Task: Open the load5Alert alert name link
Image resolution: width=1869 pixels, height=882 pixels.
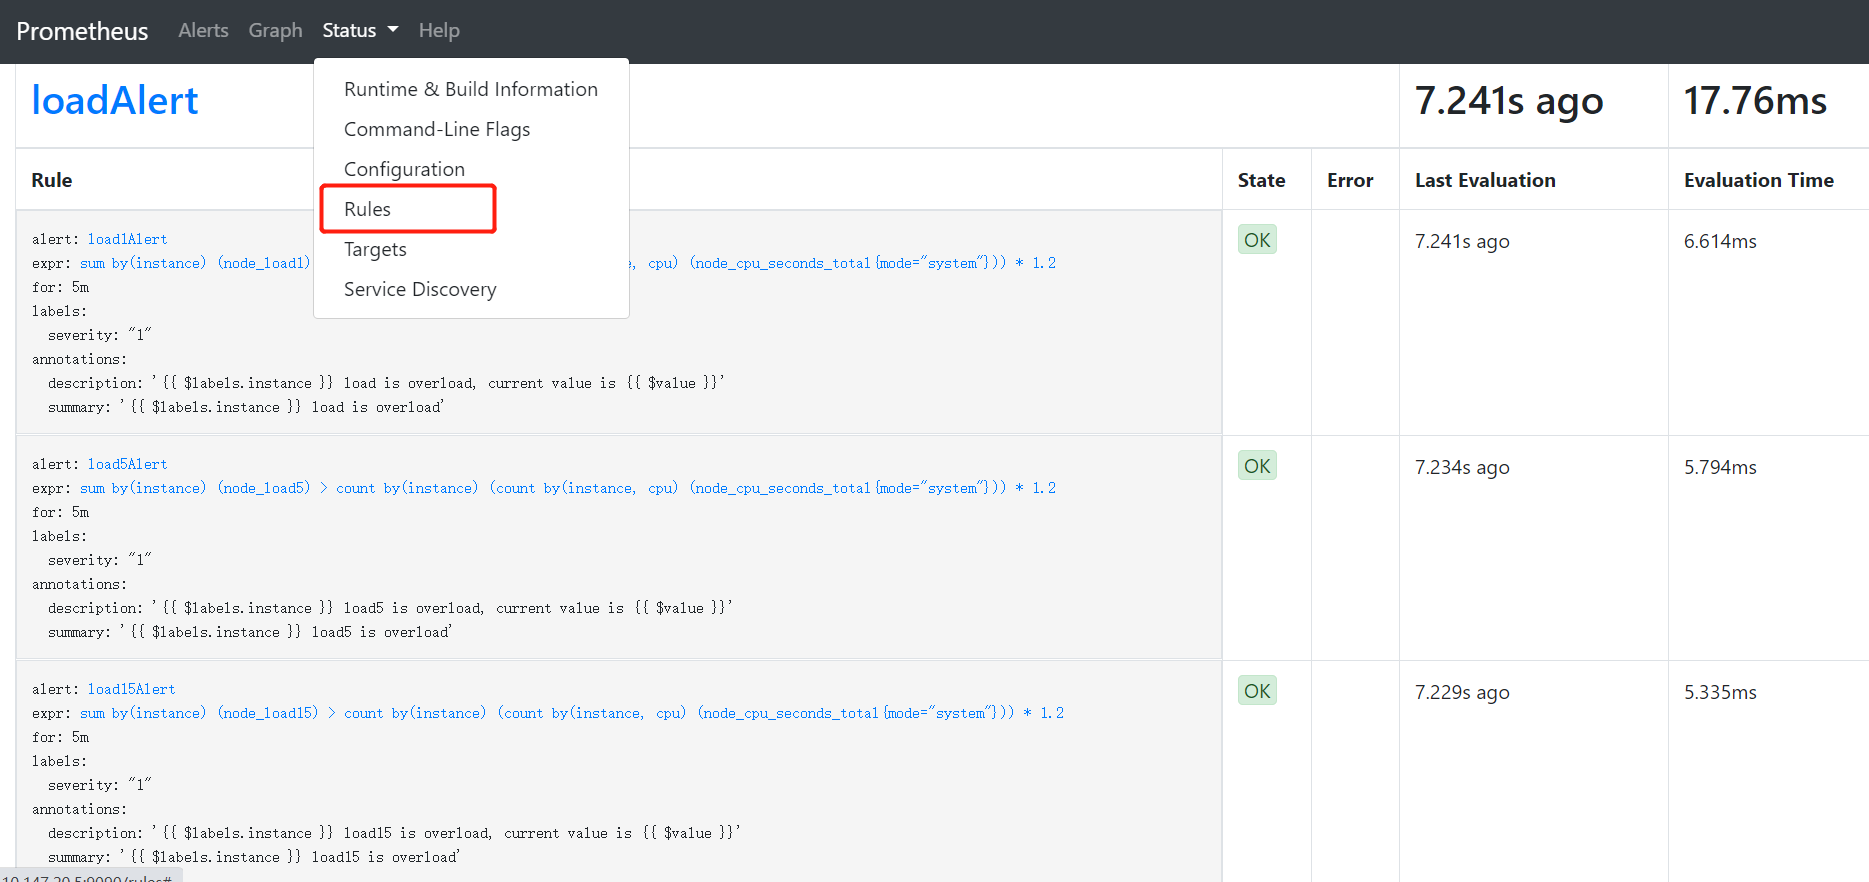Action: pyautogui.click(x=127, y=464)
